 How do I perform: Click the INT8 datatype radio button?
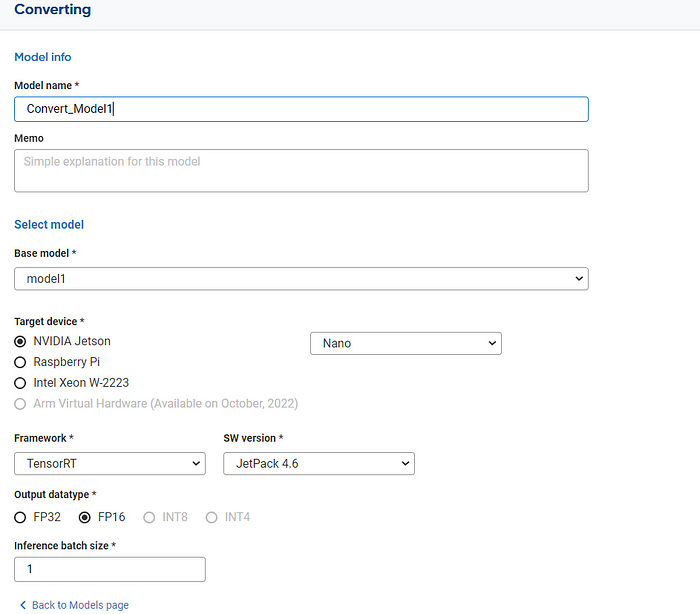149,517
